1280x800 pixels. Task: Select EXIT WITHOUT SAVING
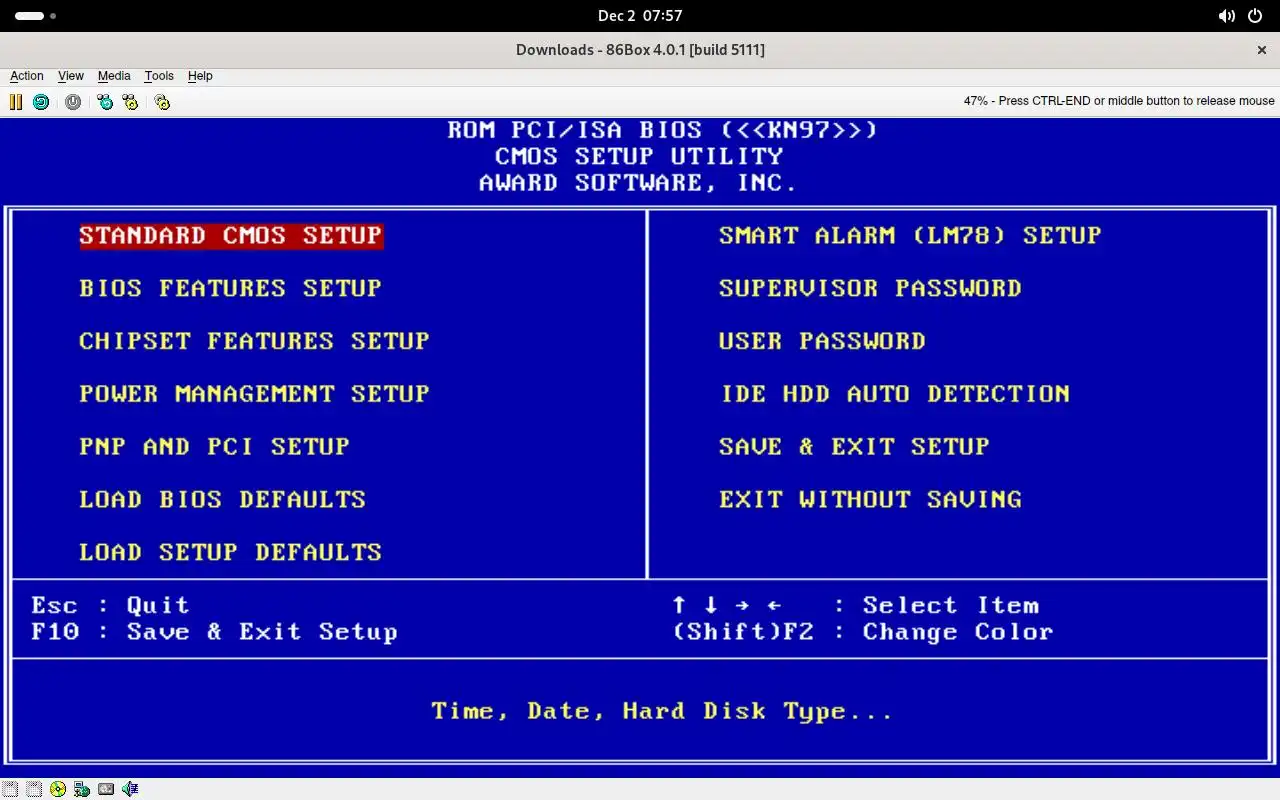[x=870, y=500]
